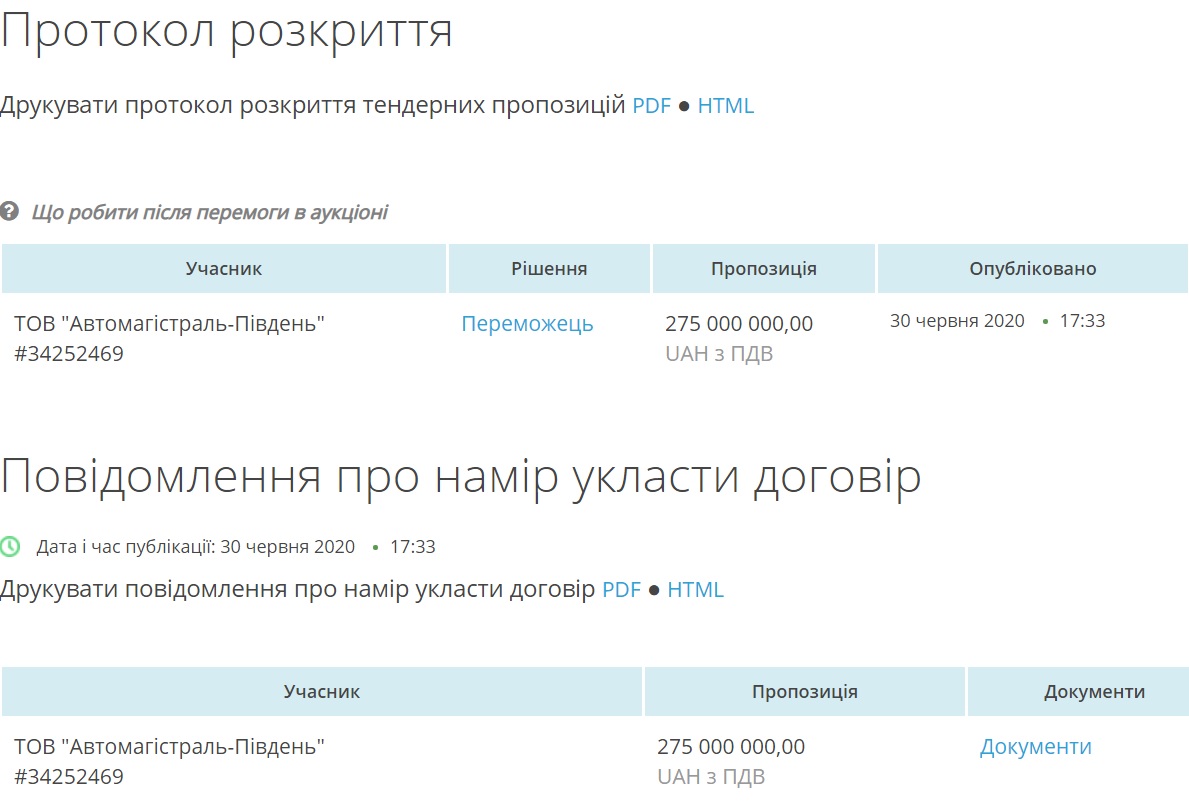This screenshot has width=1189, height=805.
Task: Click the 'Переможець' decision link
Action: coord(527,324)
